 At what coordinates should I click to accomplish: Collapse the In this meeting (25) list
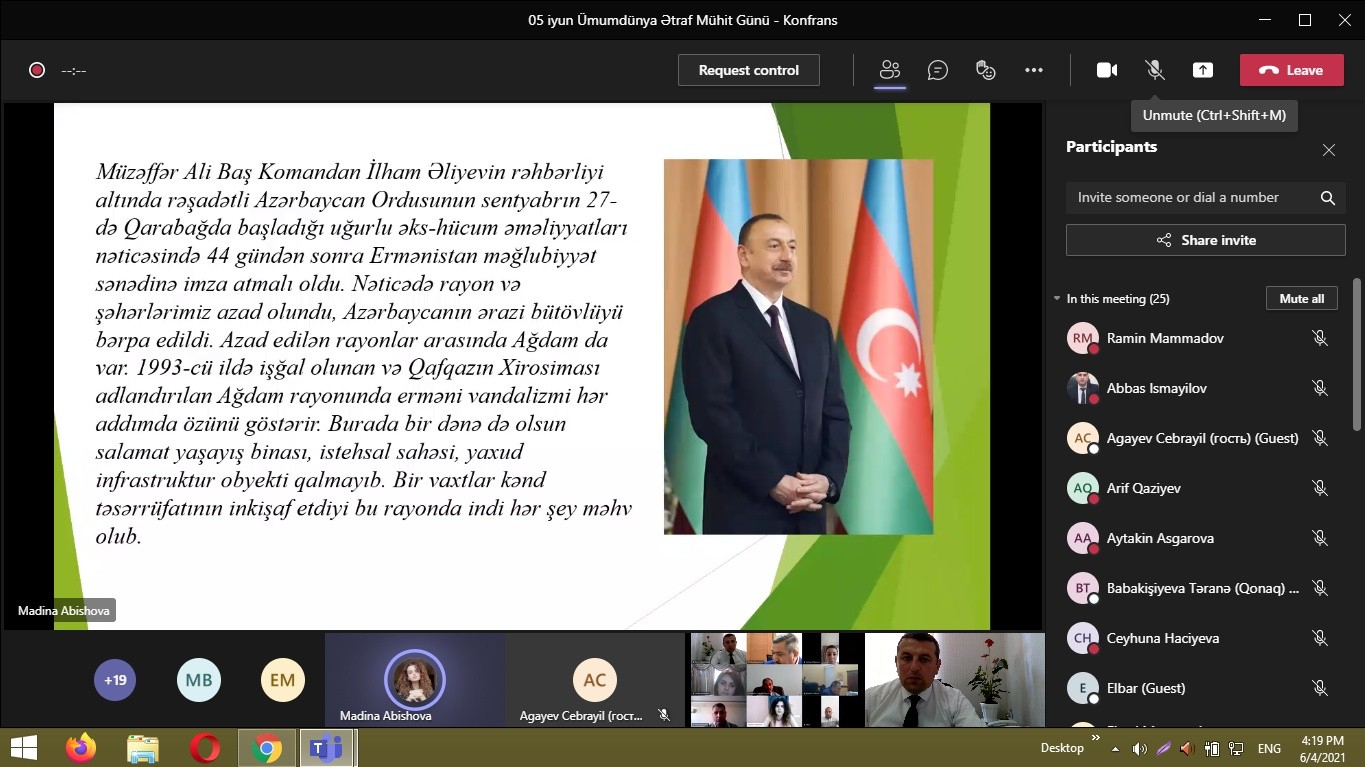1057,299
